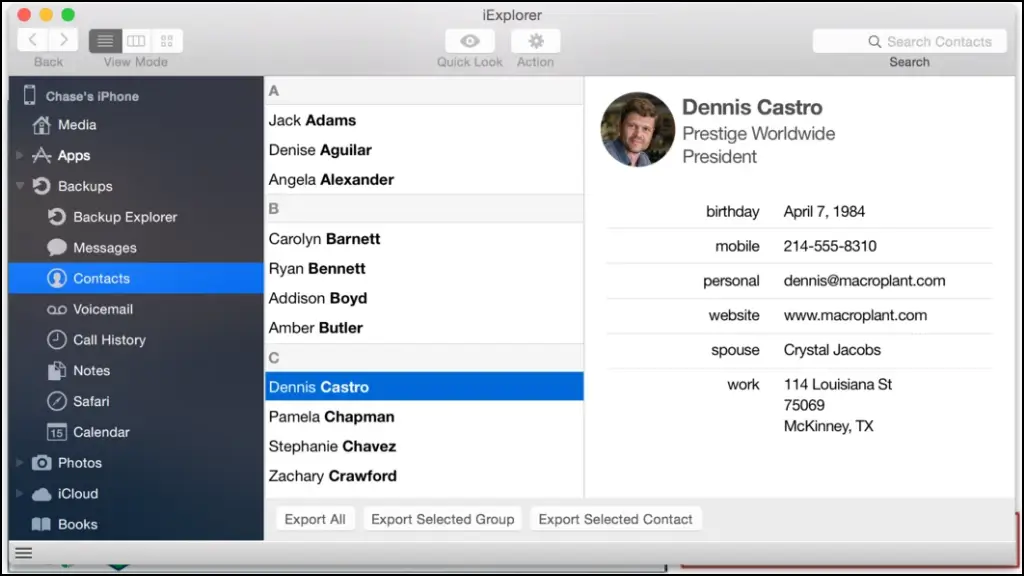Select contact Jack Adams
The width and height of the screenshot is (1024, 576).
tap(424, 120)
